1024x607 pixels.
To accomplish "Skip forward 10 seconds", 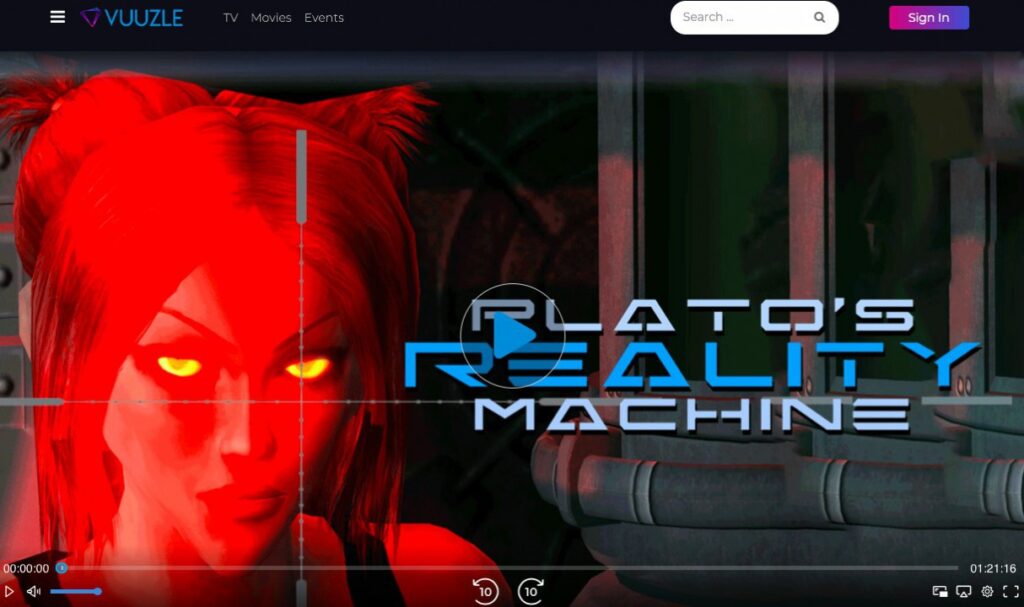I will click(531, 591).
